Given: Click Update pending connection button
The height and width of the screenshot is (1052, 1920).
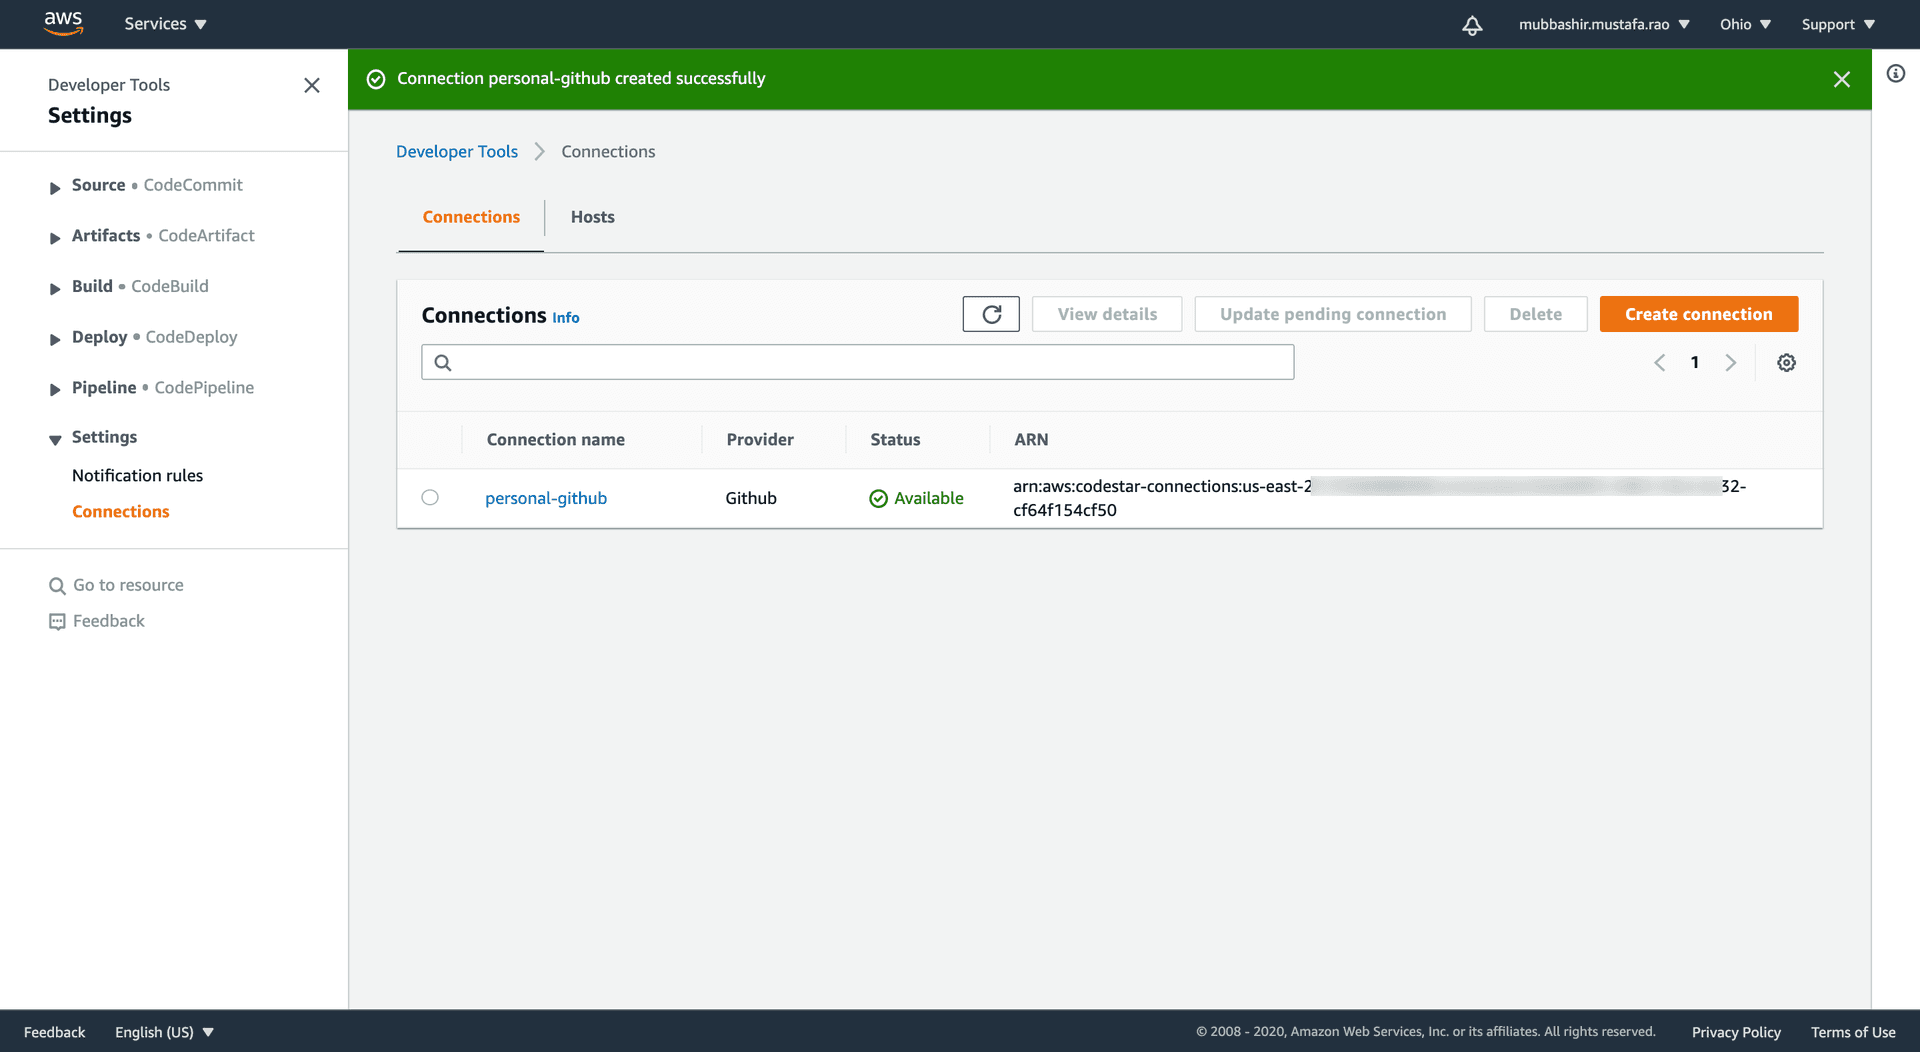Looking at the screenshot, I should [1333, 314].
